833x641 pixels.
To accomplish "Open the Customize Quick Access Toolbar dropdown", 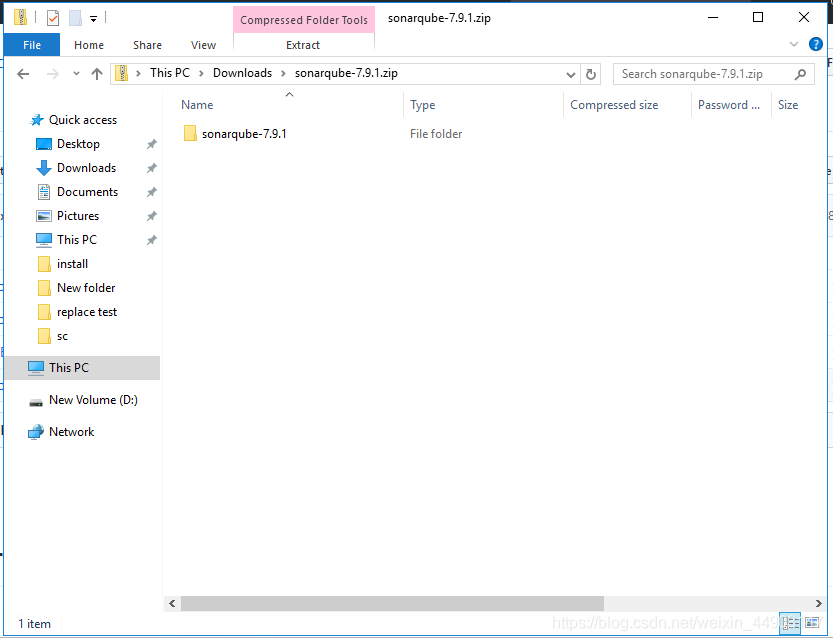I will click(x=93, y=19).
